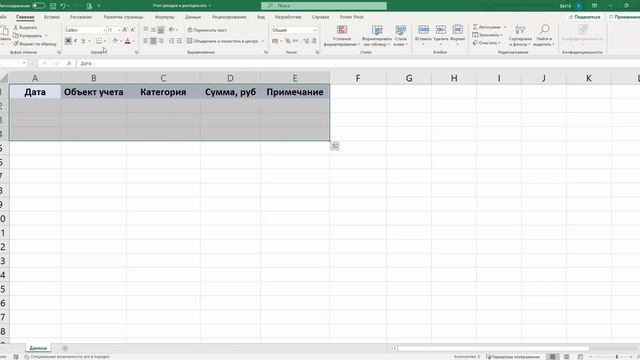Switch to the Вставка ribbon tab
This screenshot has height=360, width=640.
pos(51,17)
